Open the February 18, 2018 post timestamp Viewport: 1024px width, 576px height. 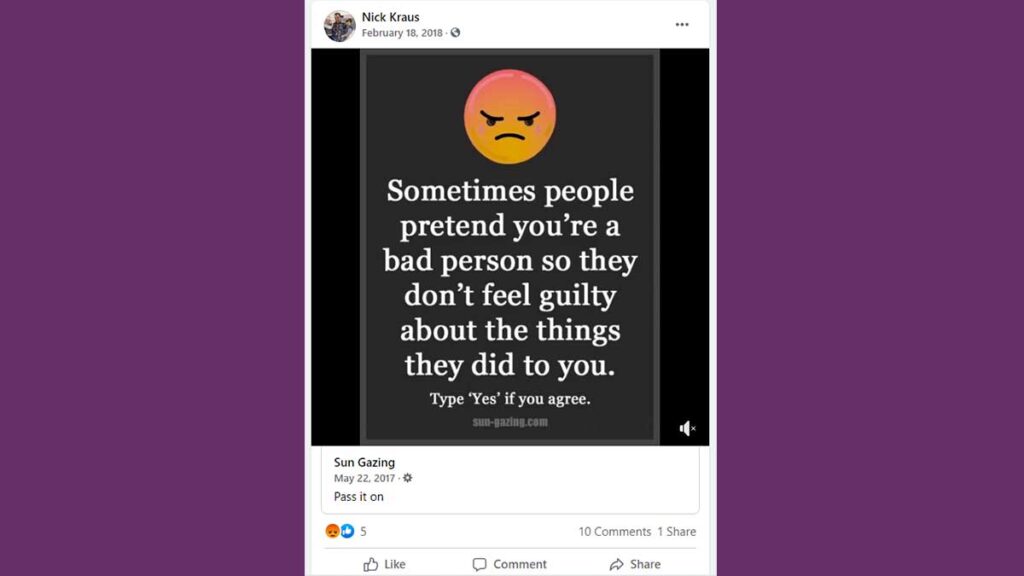(x=402, y=33)
